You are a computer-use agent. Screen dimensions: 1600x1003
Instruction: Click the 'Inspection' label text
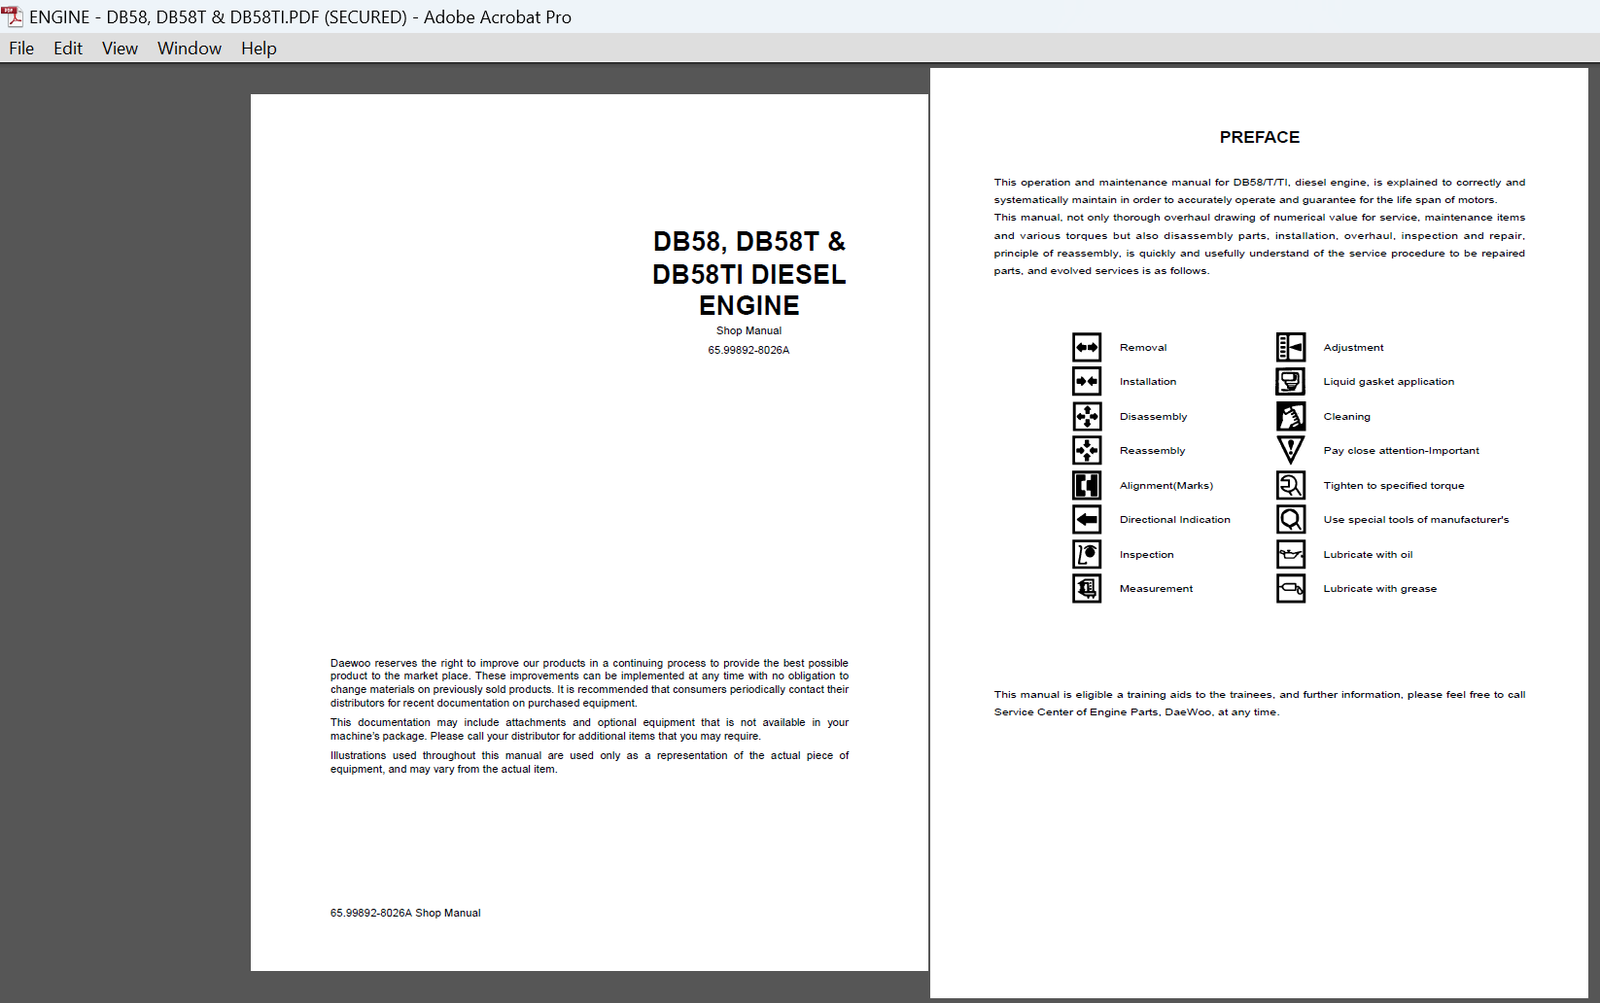click(x=1146, y=555)
